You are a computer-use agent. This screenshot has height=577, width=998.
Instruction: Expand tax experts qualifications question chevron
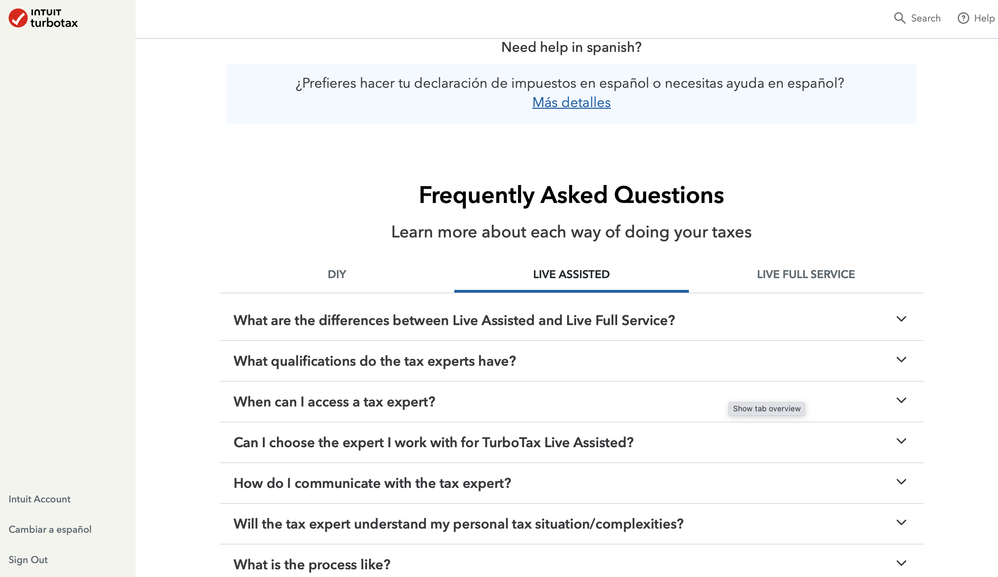(901, 360)
